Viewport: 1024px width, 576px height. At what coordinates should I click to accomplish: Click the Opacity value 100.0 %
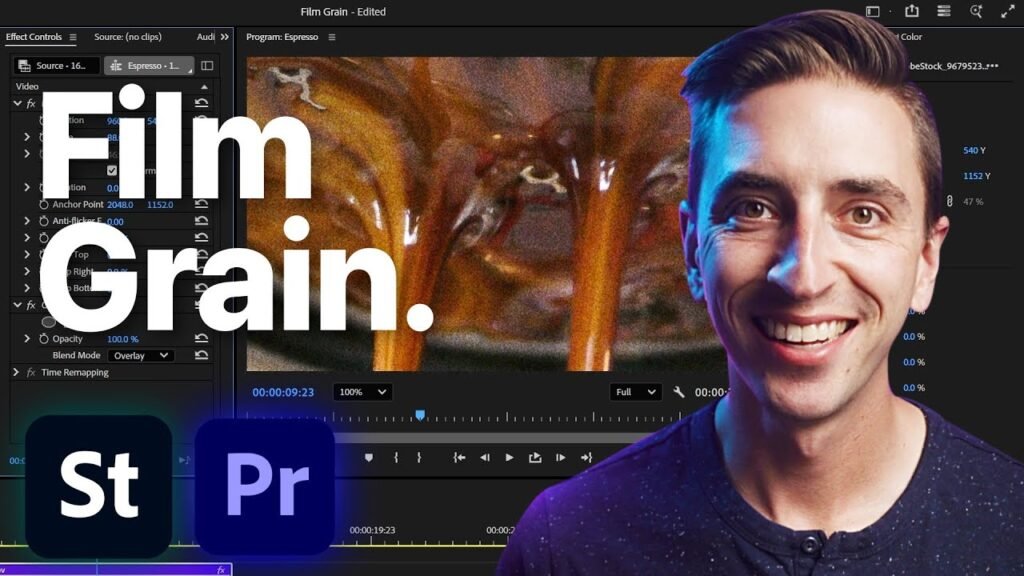pyautogui.click(x=123, y=339)
